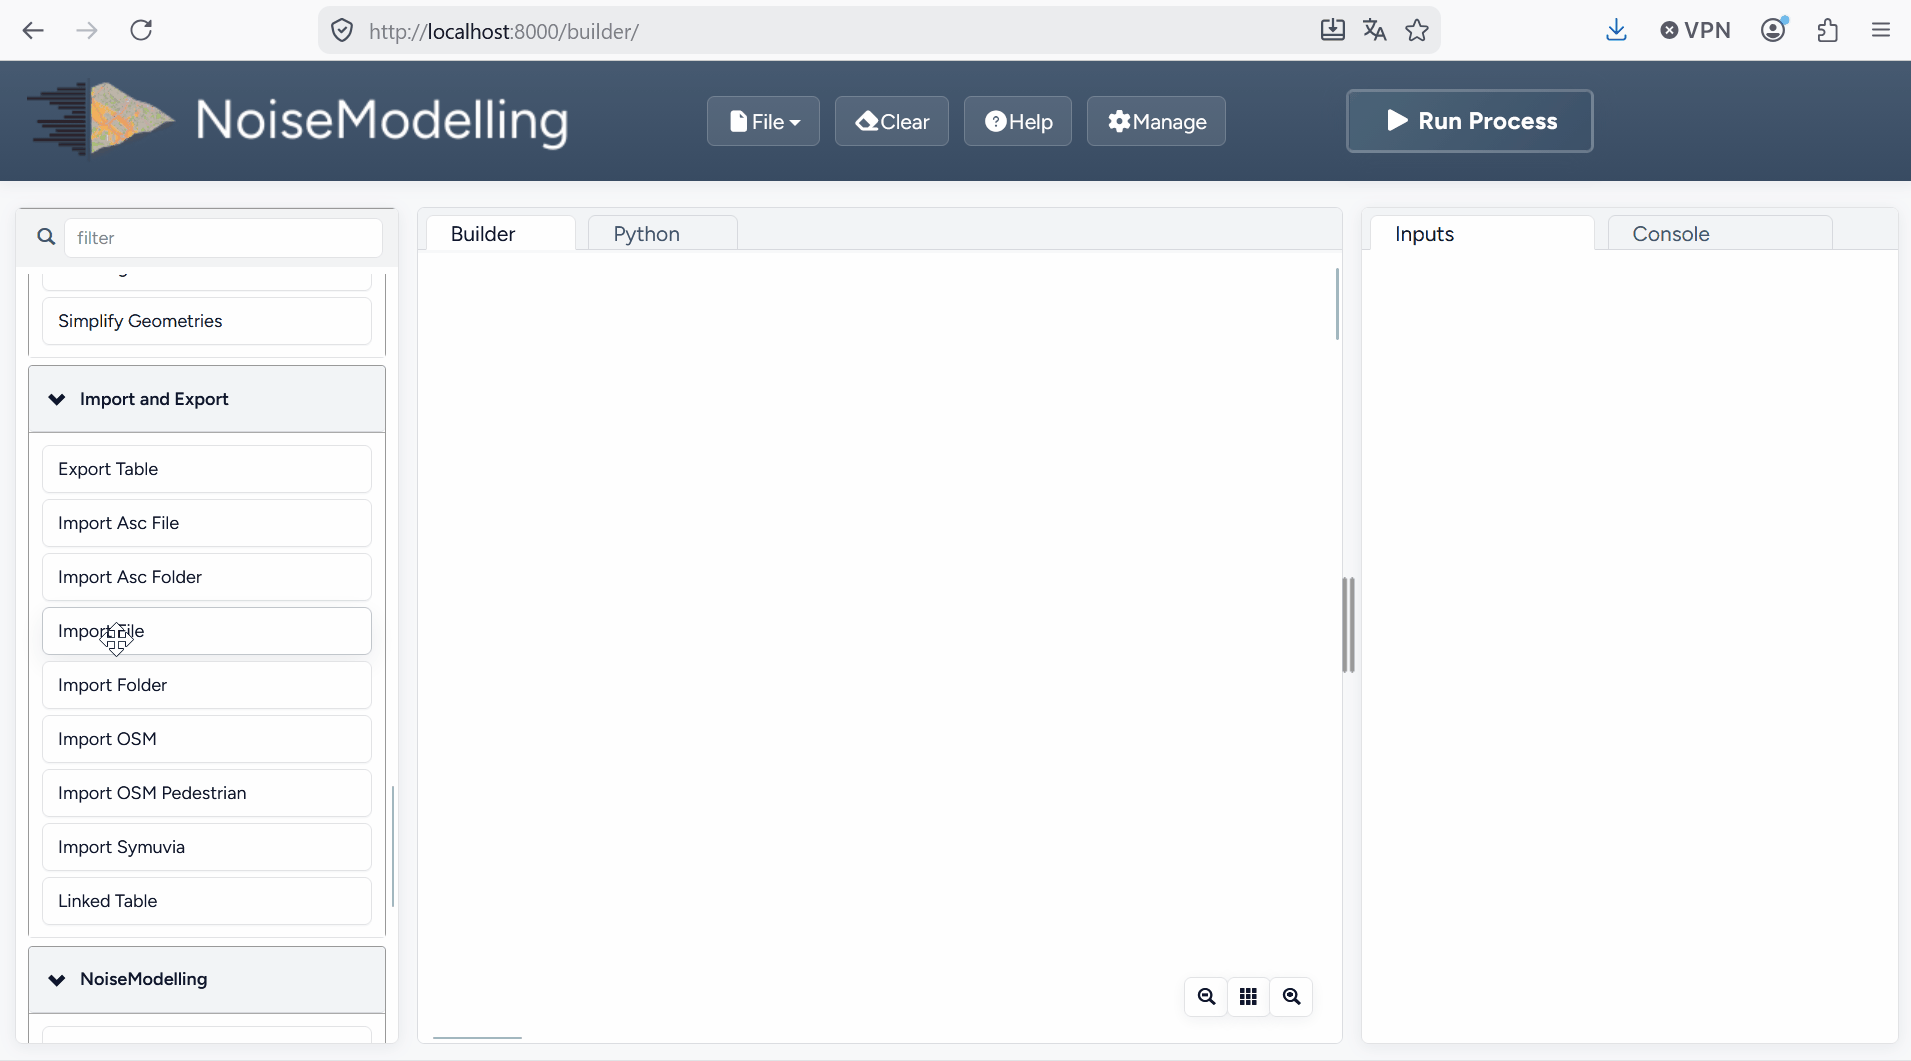
Task: Select the Import OSM block
Action: (207, 739)
